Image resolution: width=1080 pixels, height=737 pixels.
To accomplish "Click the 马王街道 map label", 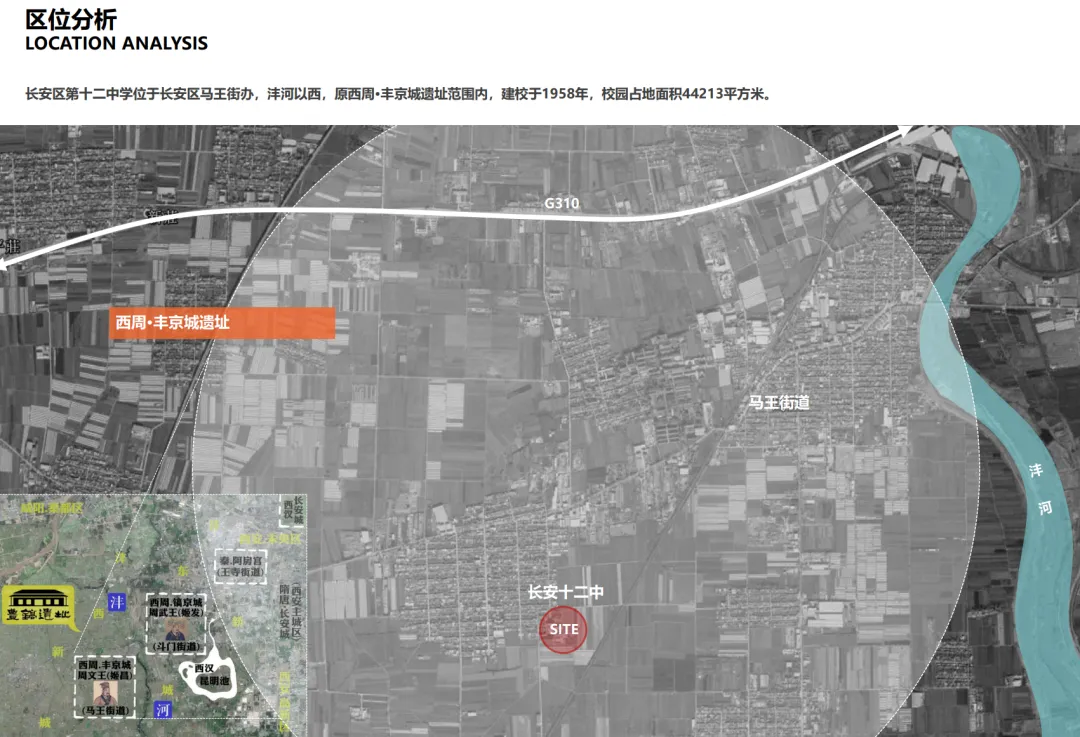I will tap(779, 402).
